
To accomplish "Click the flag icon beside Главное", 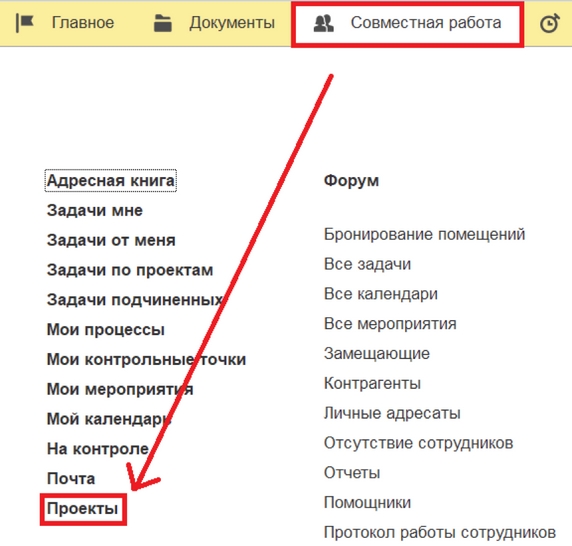I will (25, 23).
